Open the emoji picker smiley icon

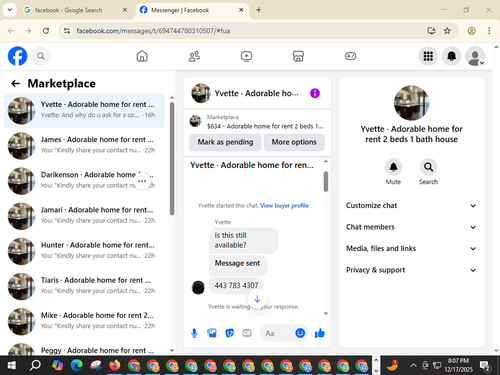pos(300,333)
